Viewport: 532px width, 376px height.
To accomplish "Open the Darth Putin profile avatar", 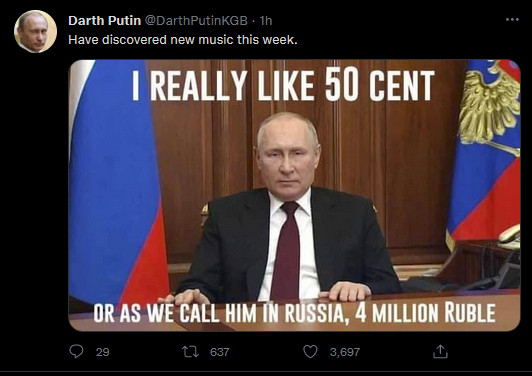I will [x=35, y=31].
